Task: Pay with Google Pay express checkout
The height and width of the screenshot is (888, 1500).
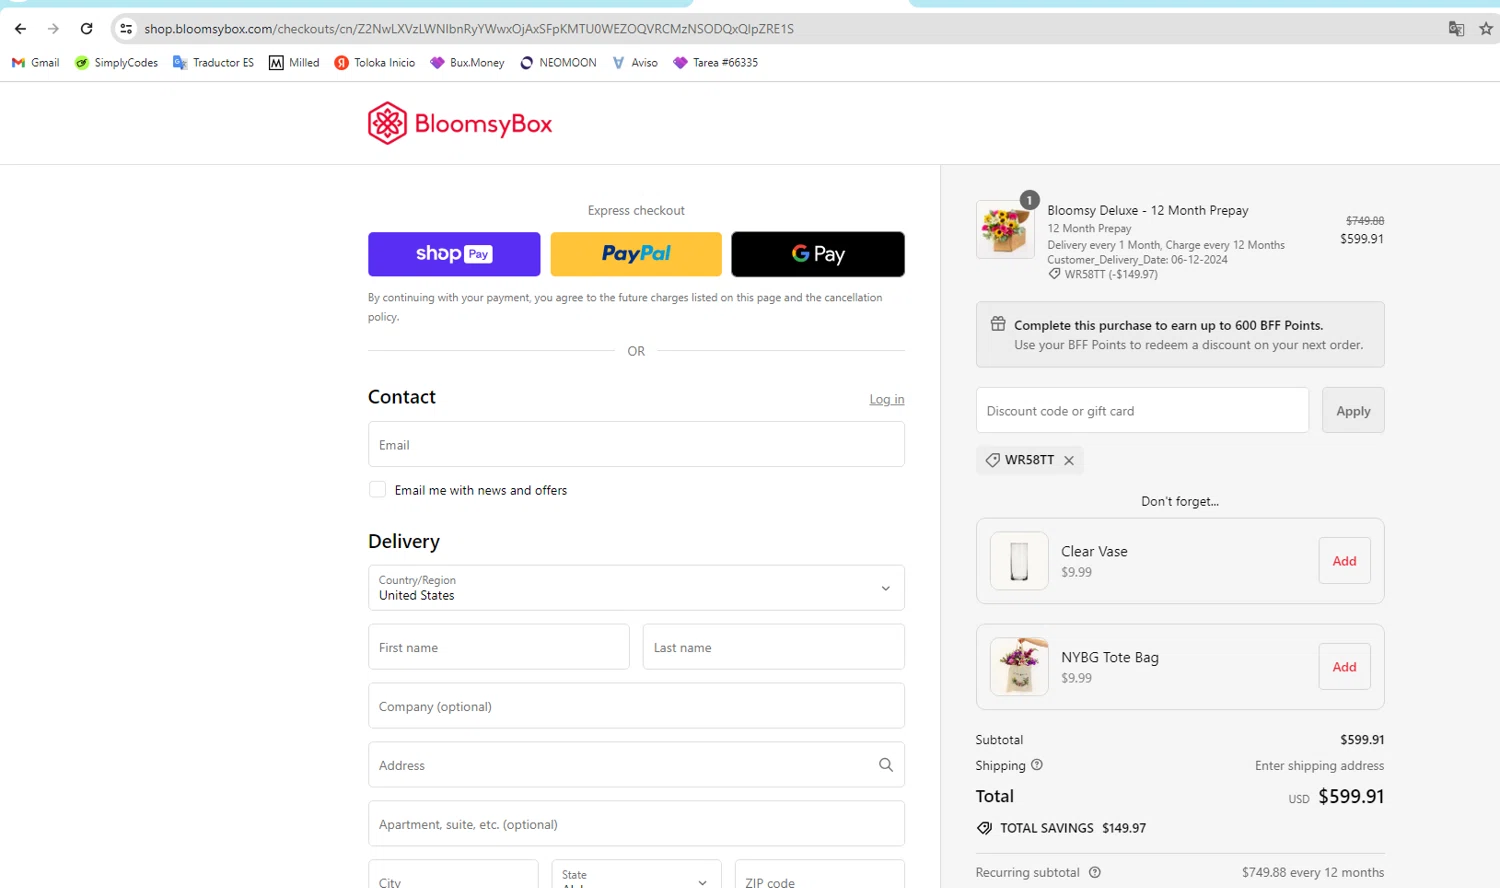Action: (x=818, y=254)
